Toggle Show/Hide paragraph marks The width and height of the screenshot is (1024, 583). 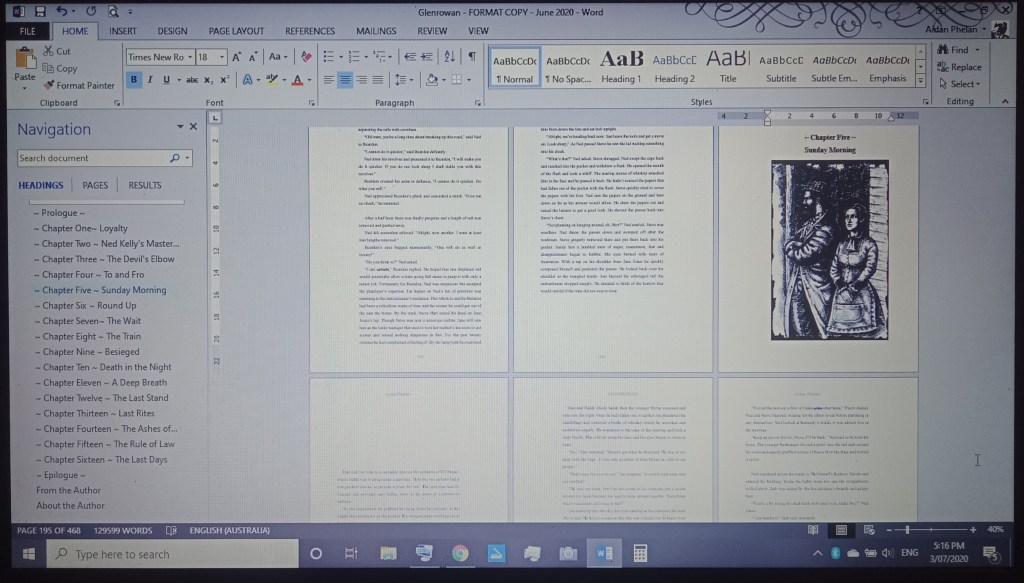[x=471, y=57]
